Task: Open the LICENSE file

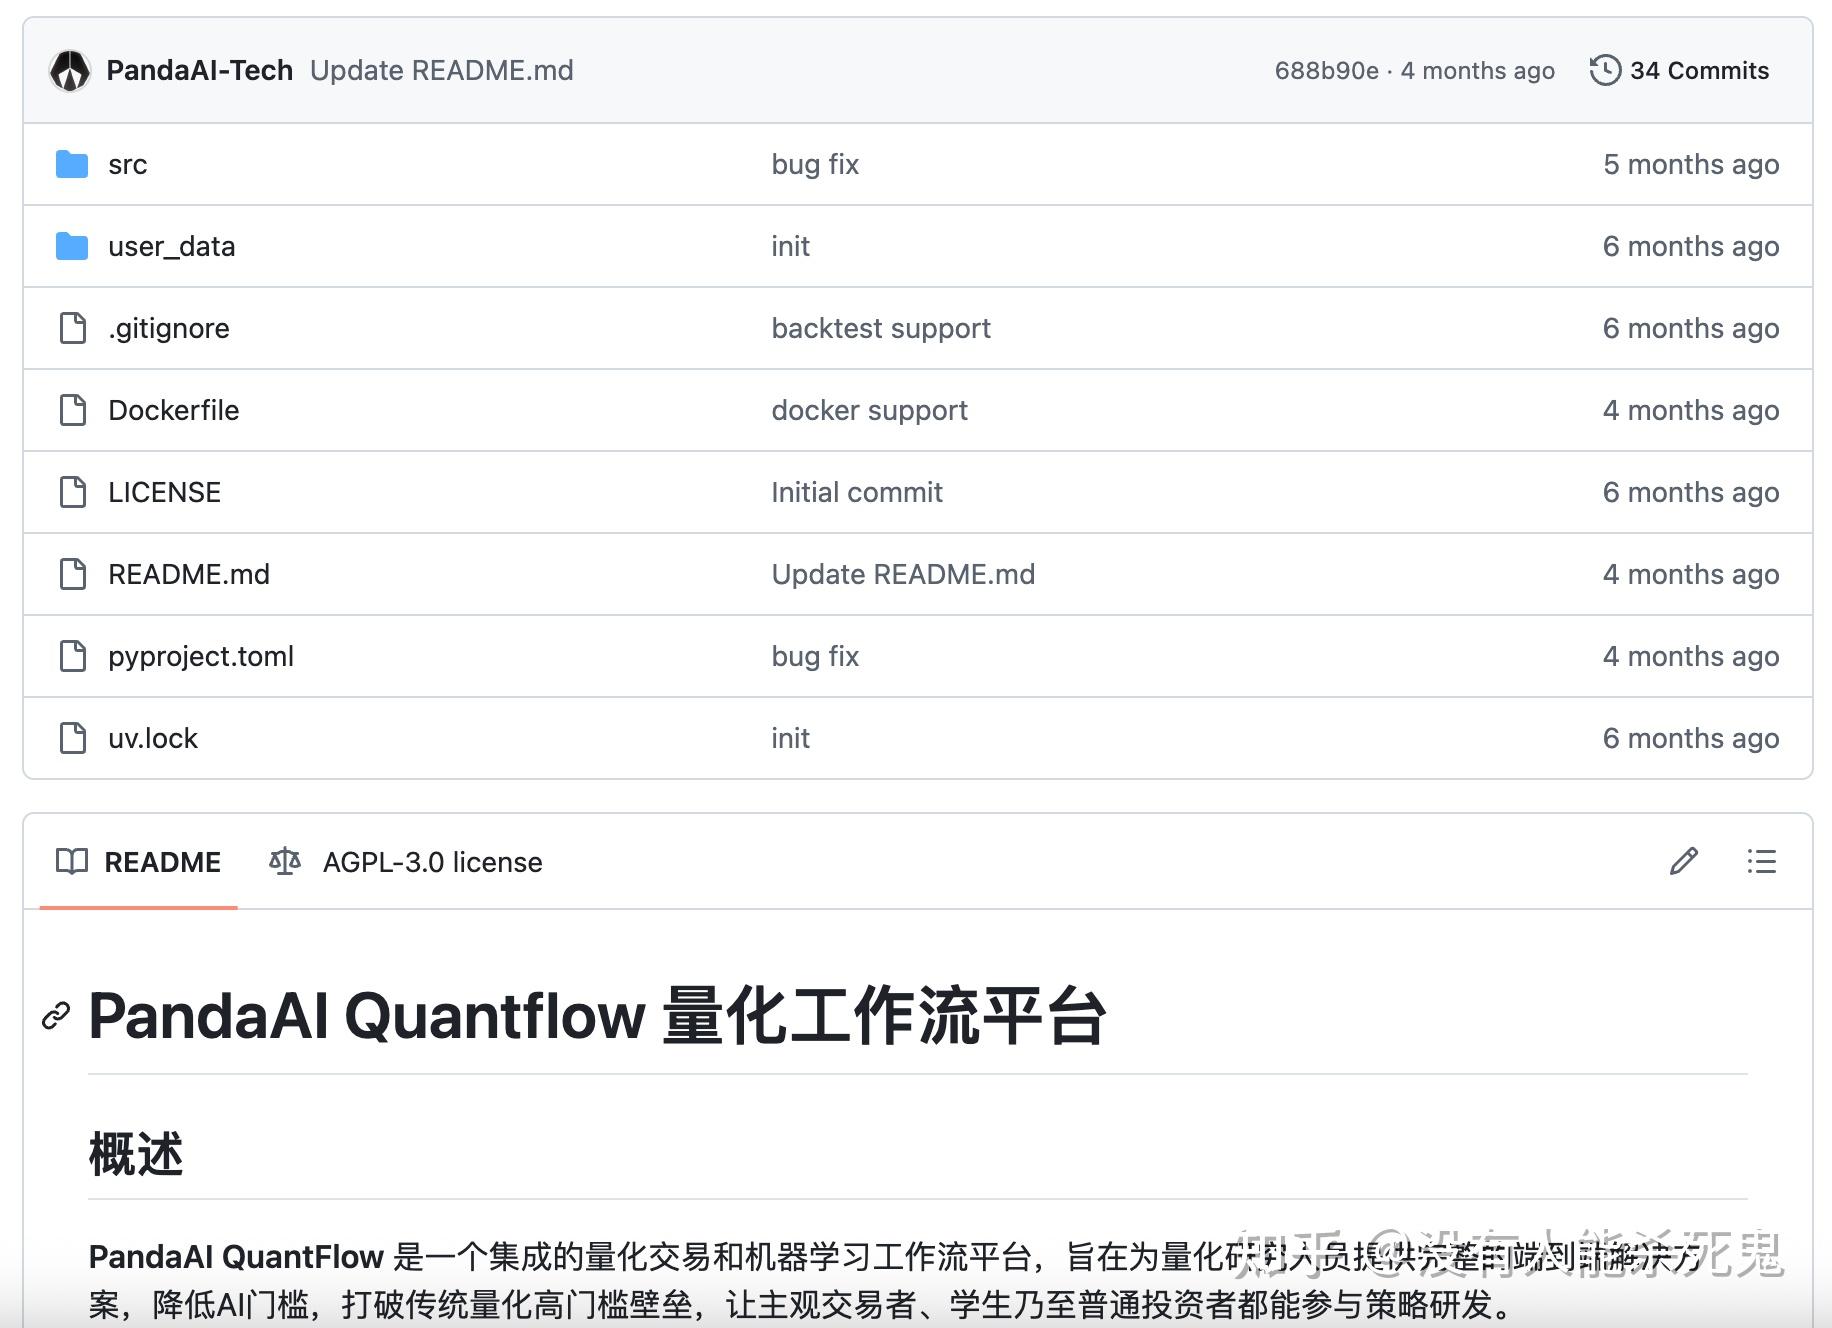Action: 163,492
